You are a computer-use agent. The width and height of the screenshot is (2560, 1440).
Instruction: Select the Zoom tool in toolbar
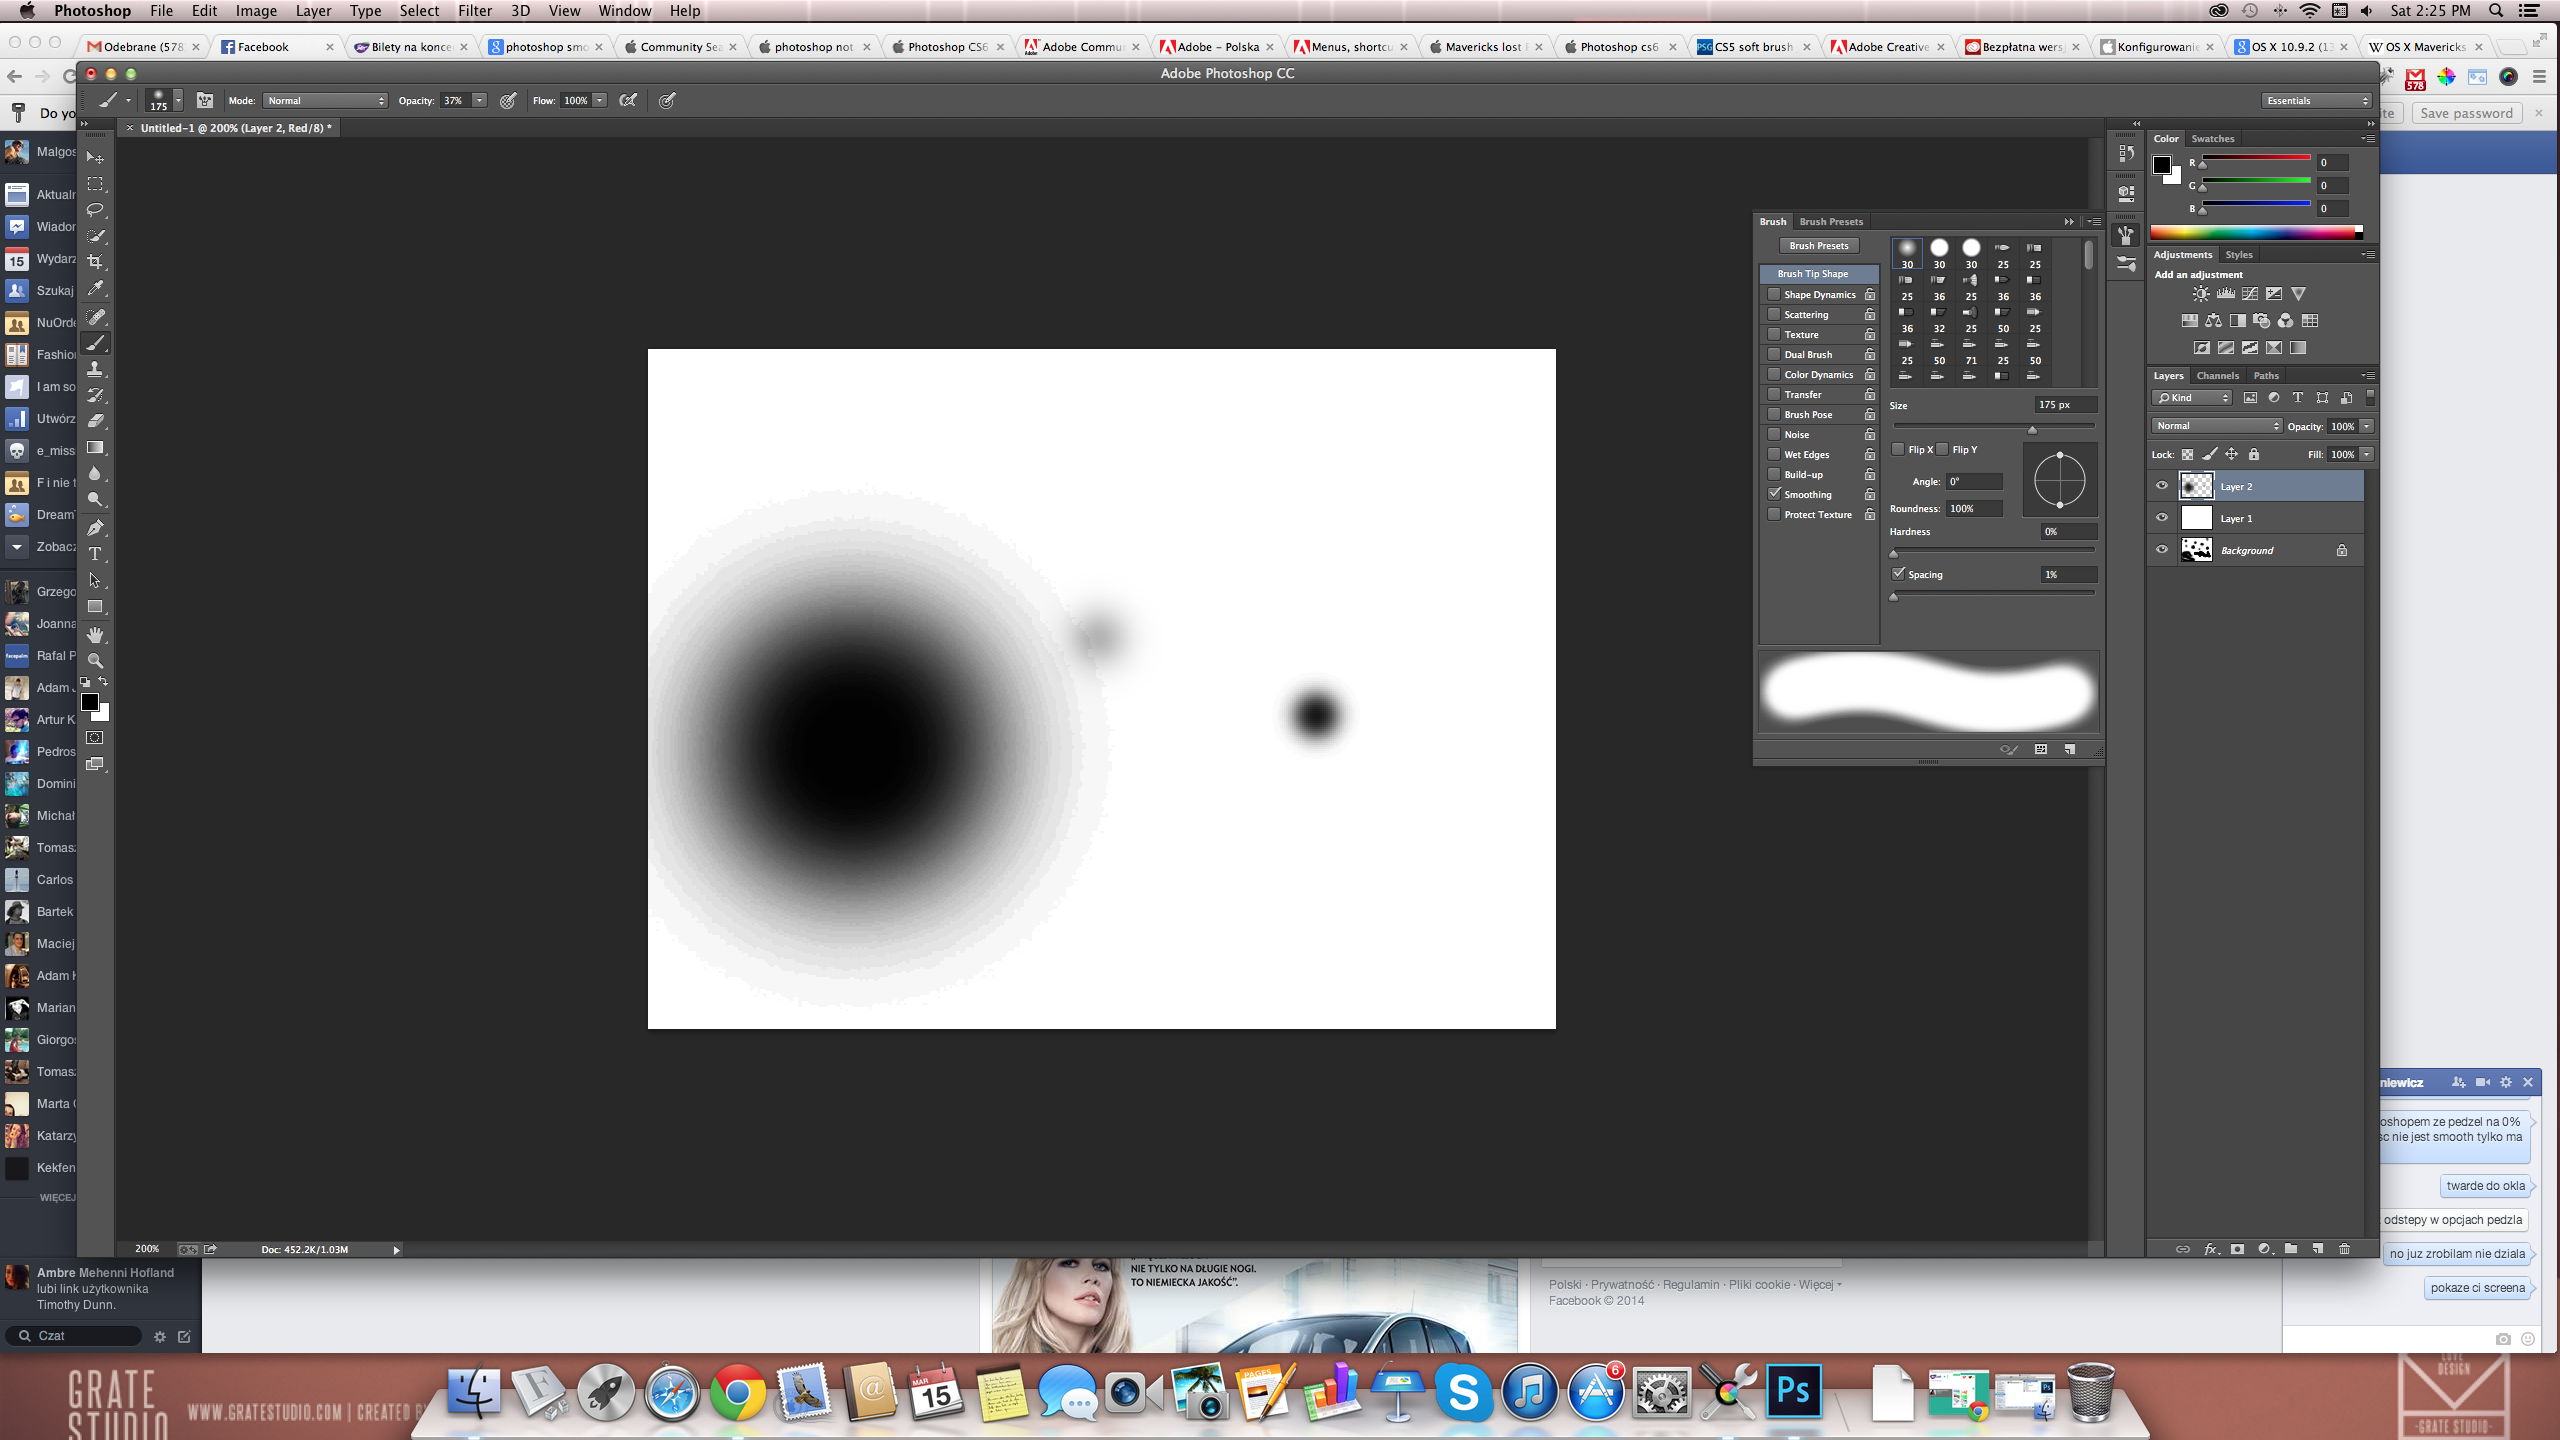95,661
